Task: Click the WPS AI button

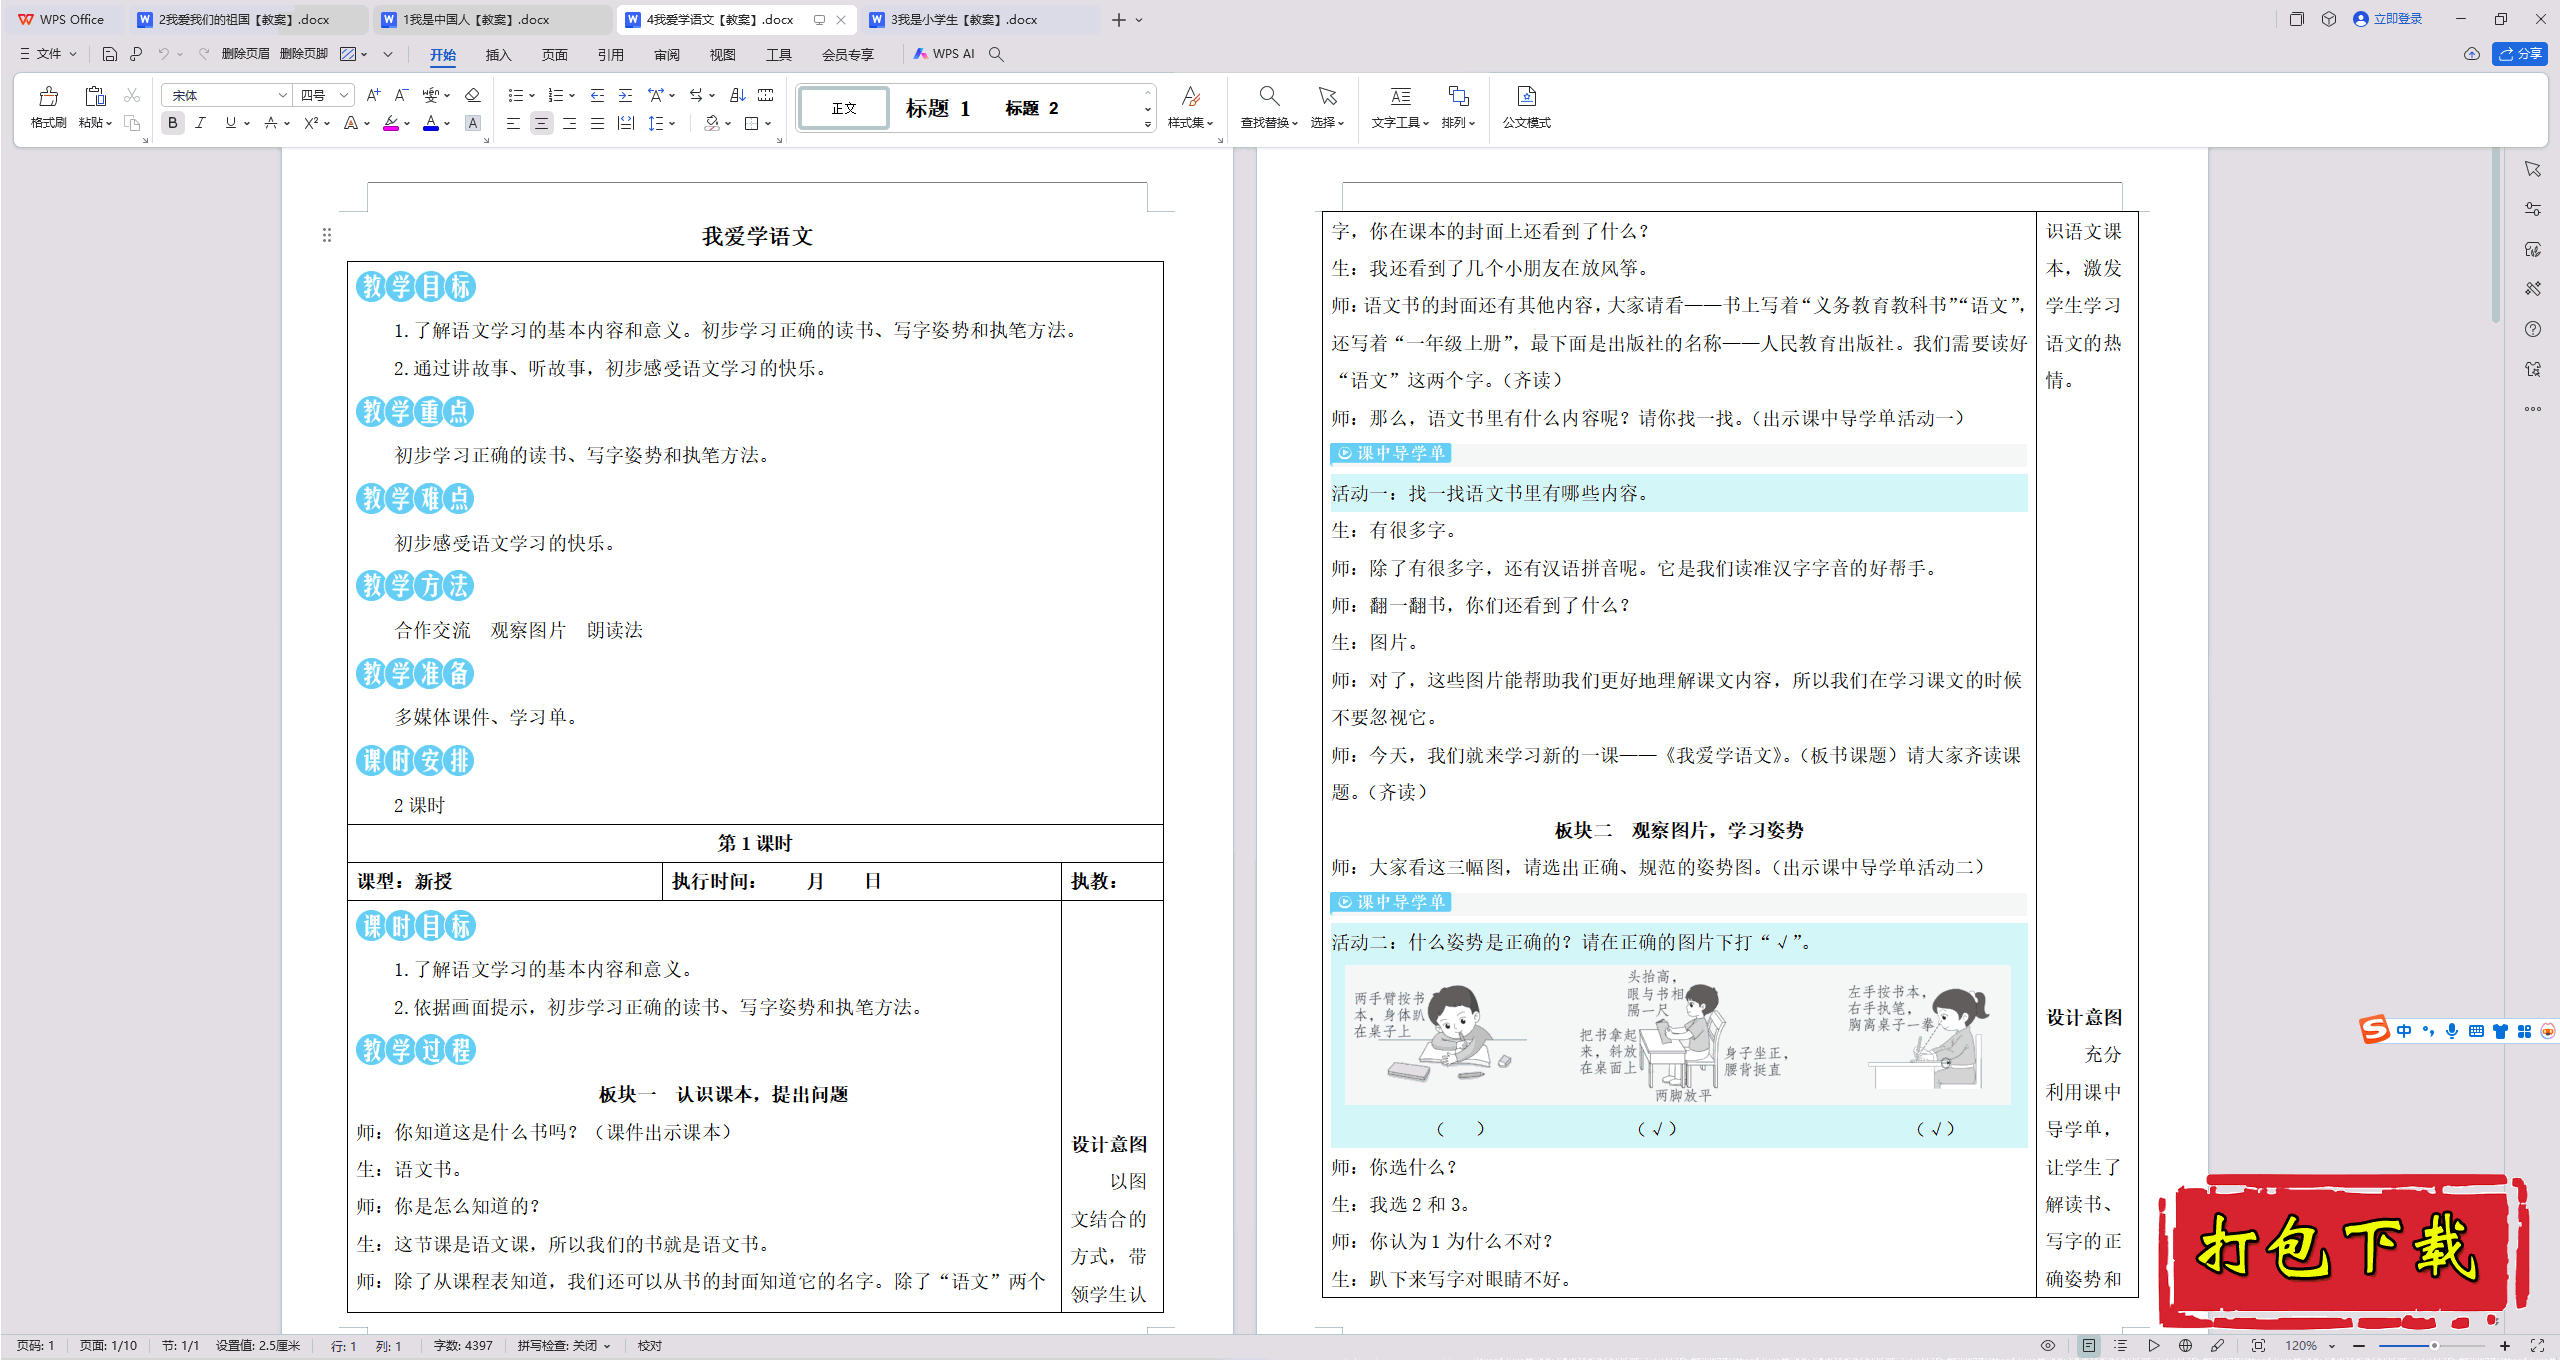Action: click(944, 54)
